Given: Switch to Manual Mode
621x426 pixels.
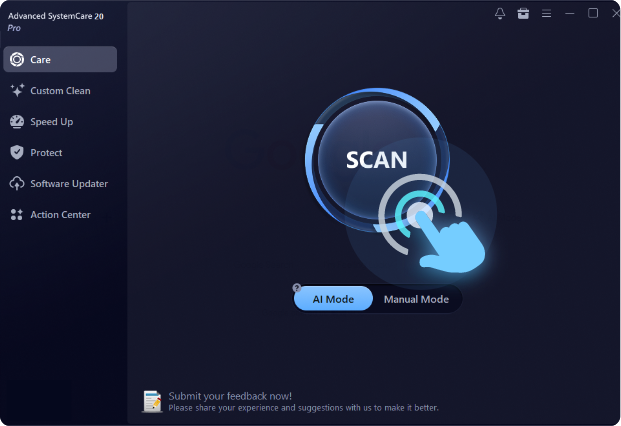Looking at the screenshot, I should 416,299.
